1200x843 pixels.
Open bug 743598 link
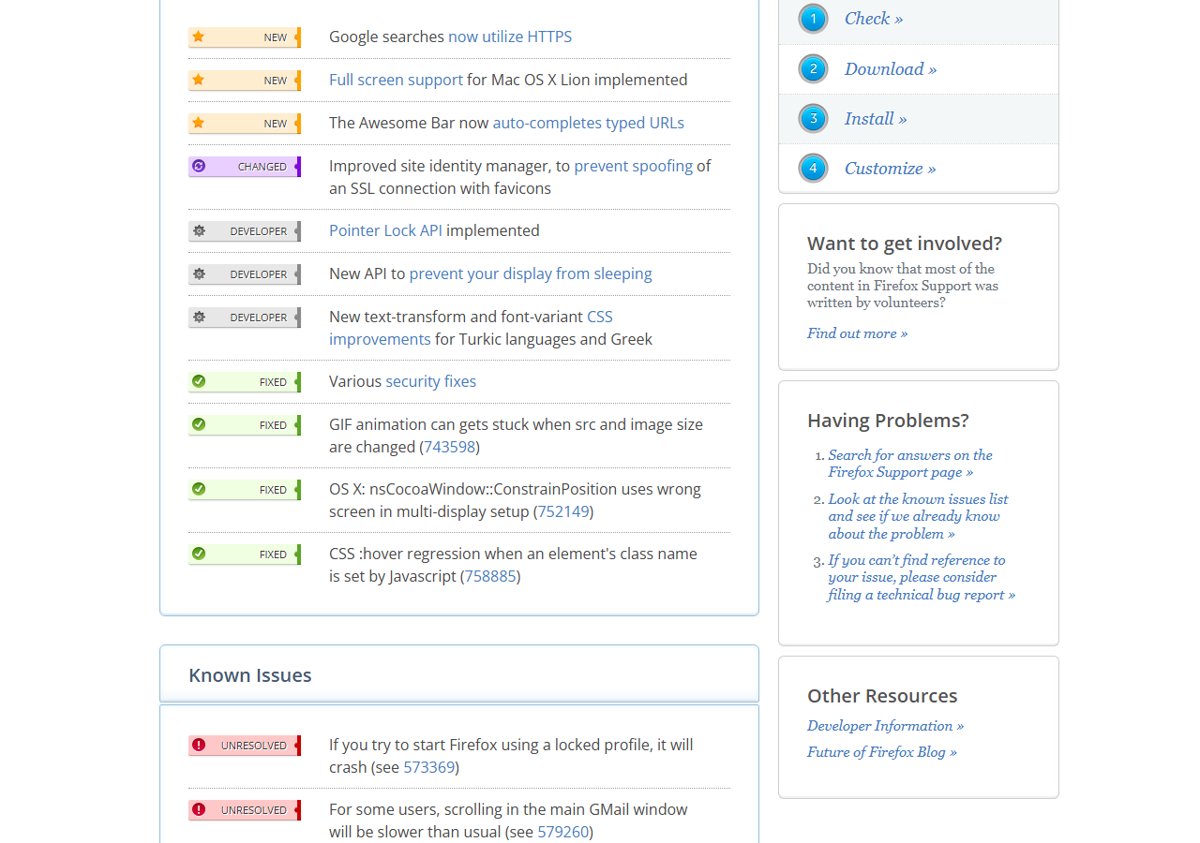449,447
